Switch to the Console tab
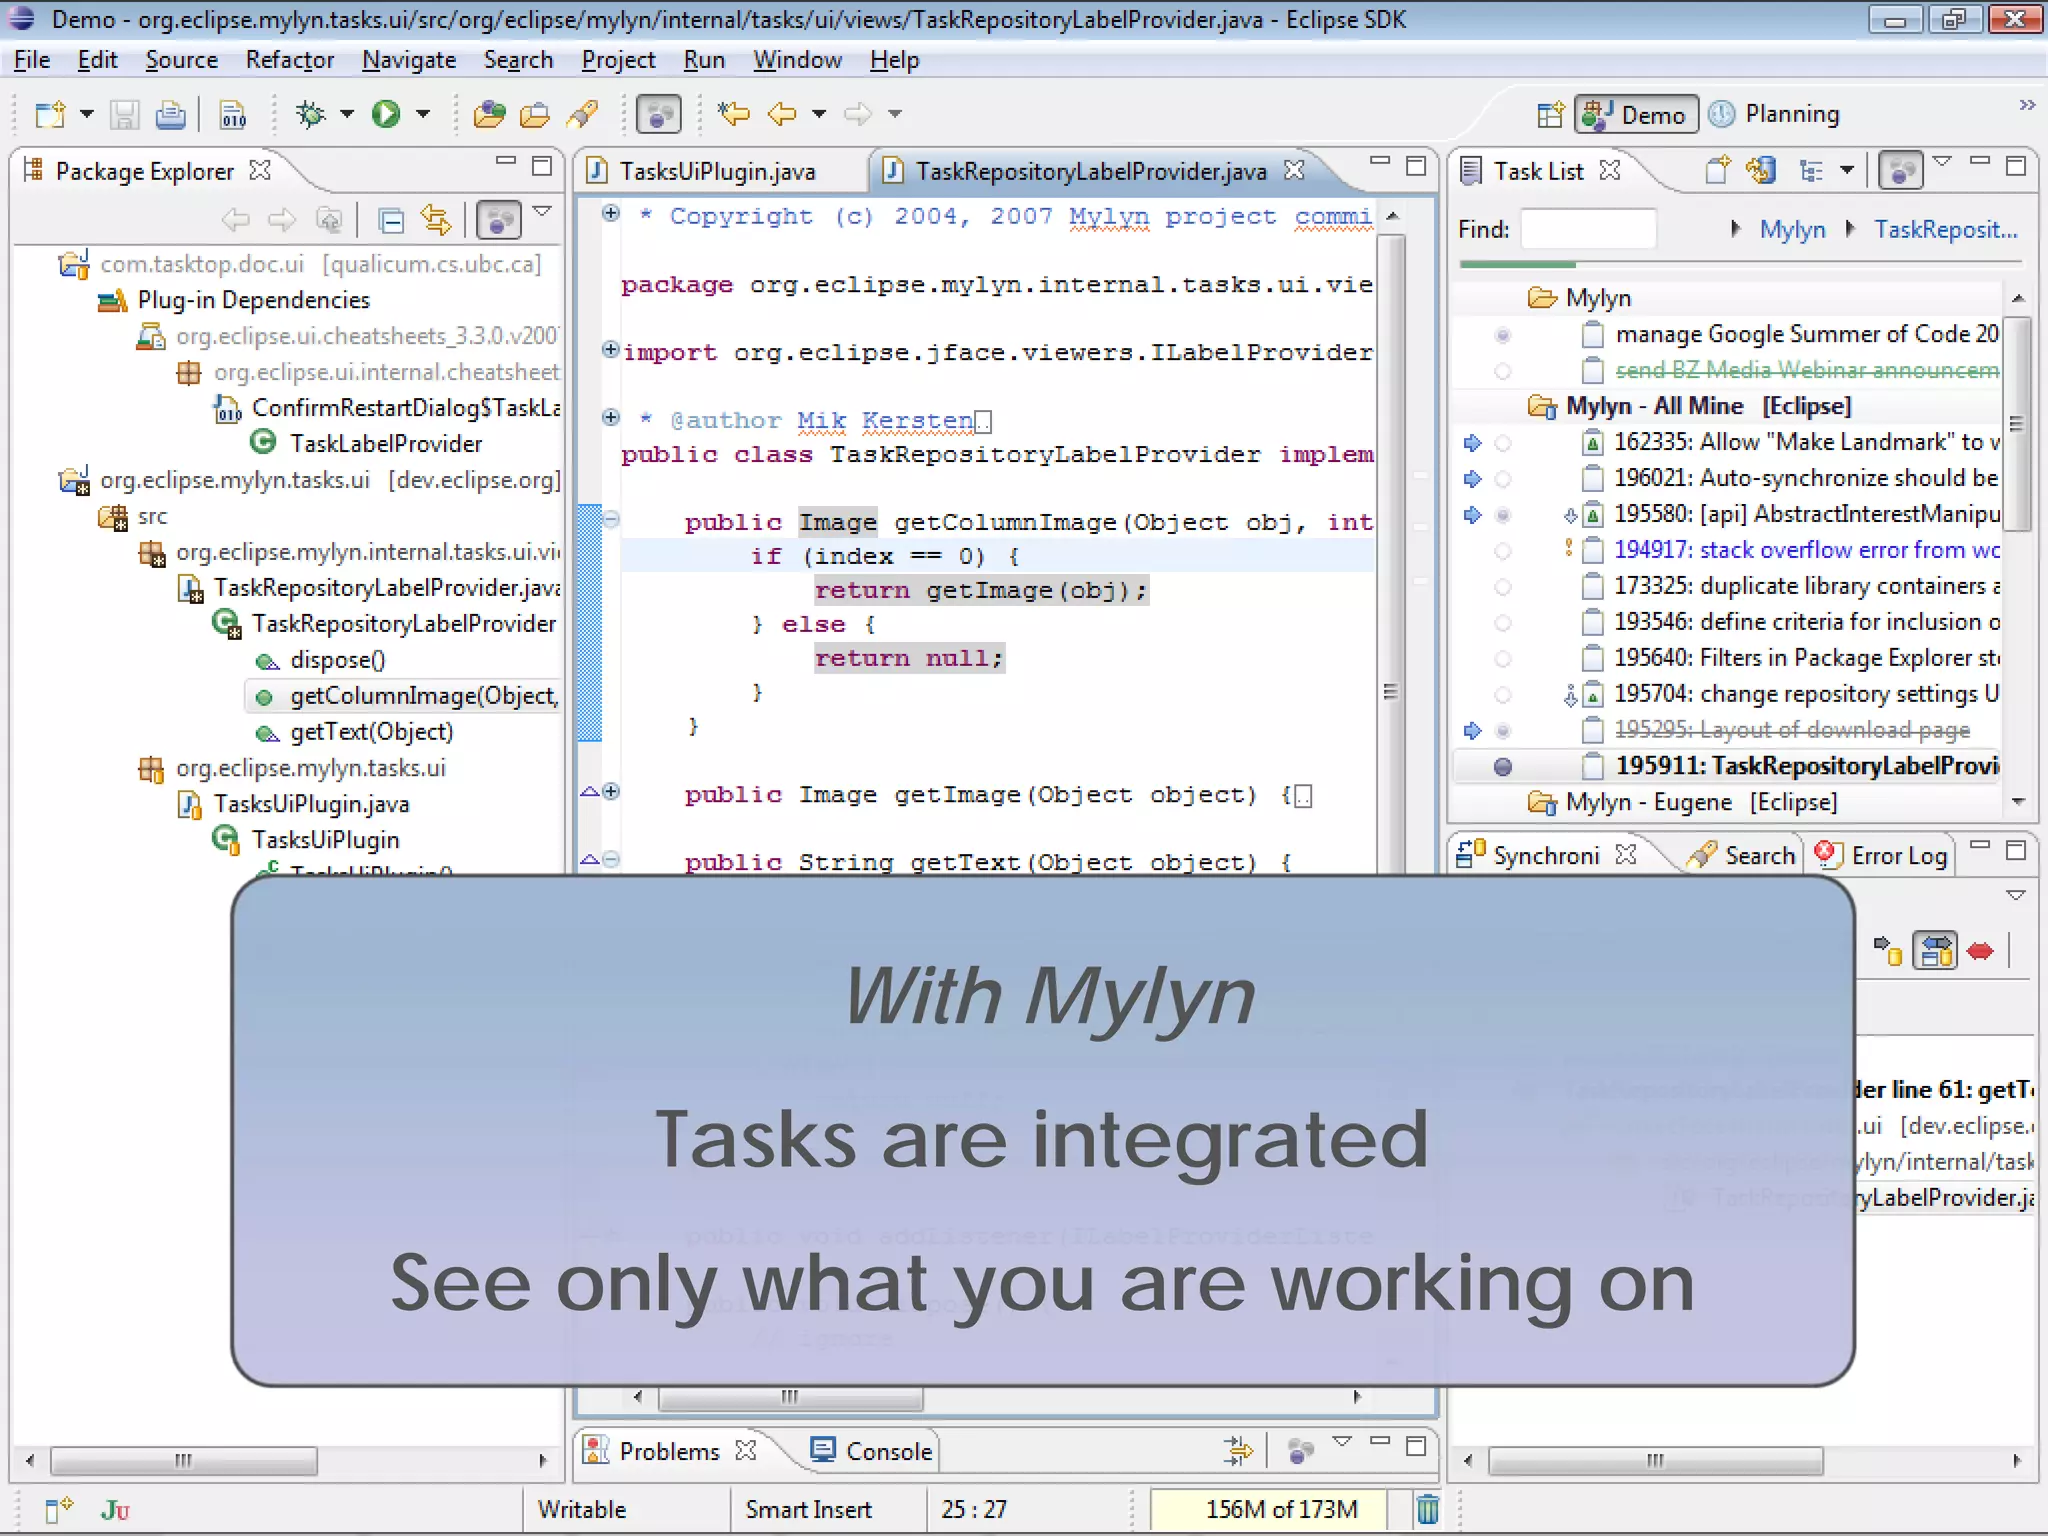Screen dimensions: 2048x1536 (872, 1451)
